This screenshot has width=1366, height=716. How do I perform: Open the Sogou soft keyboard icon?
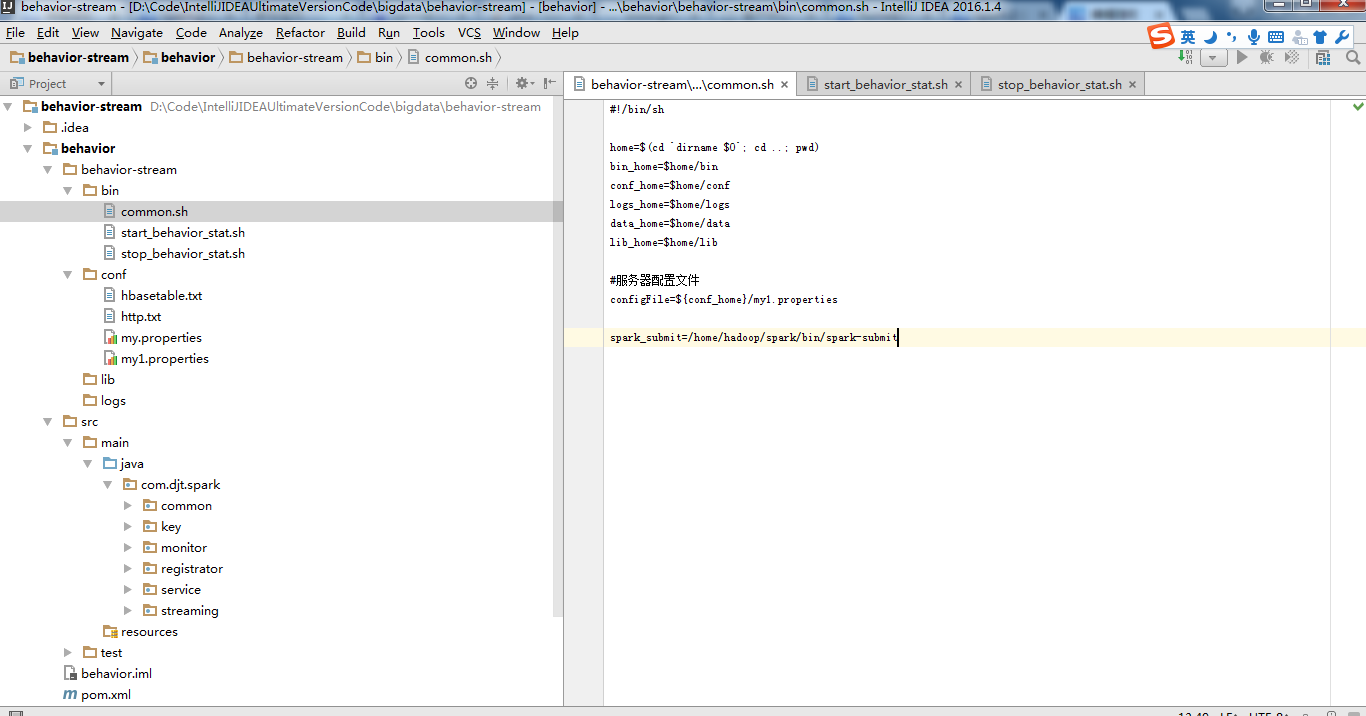click(x=1276, y=37)
